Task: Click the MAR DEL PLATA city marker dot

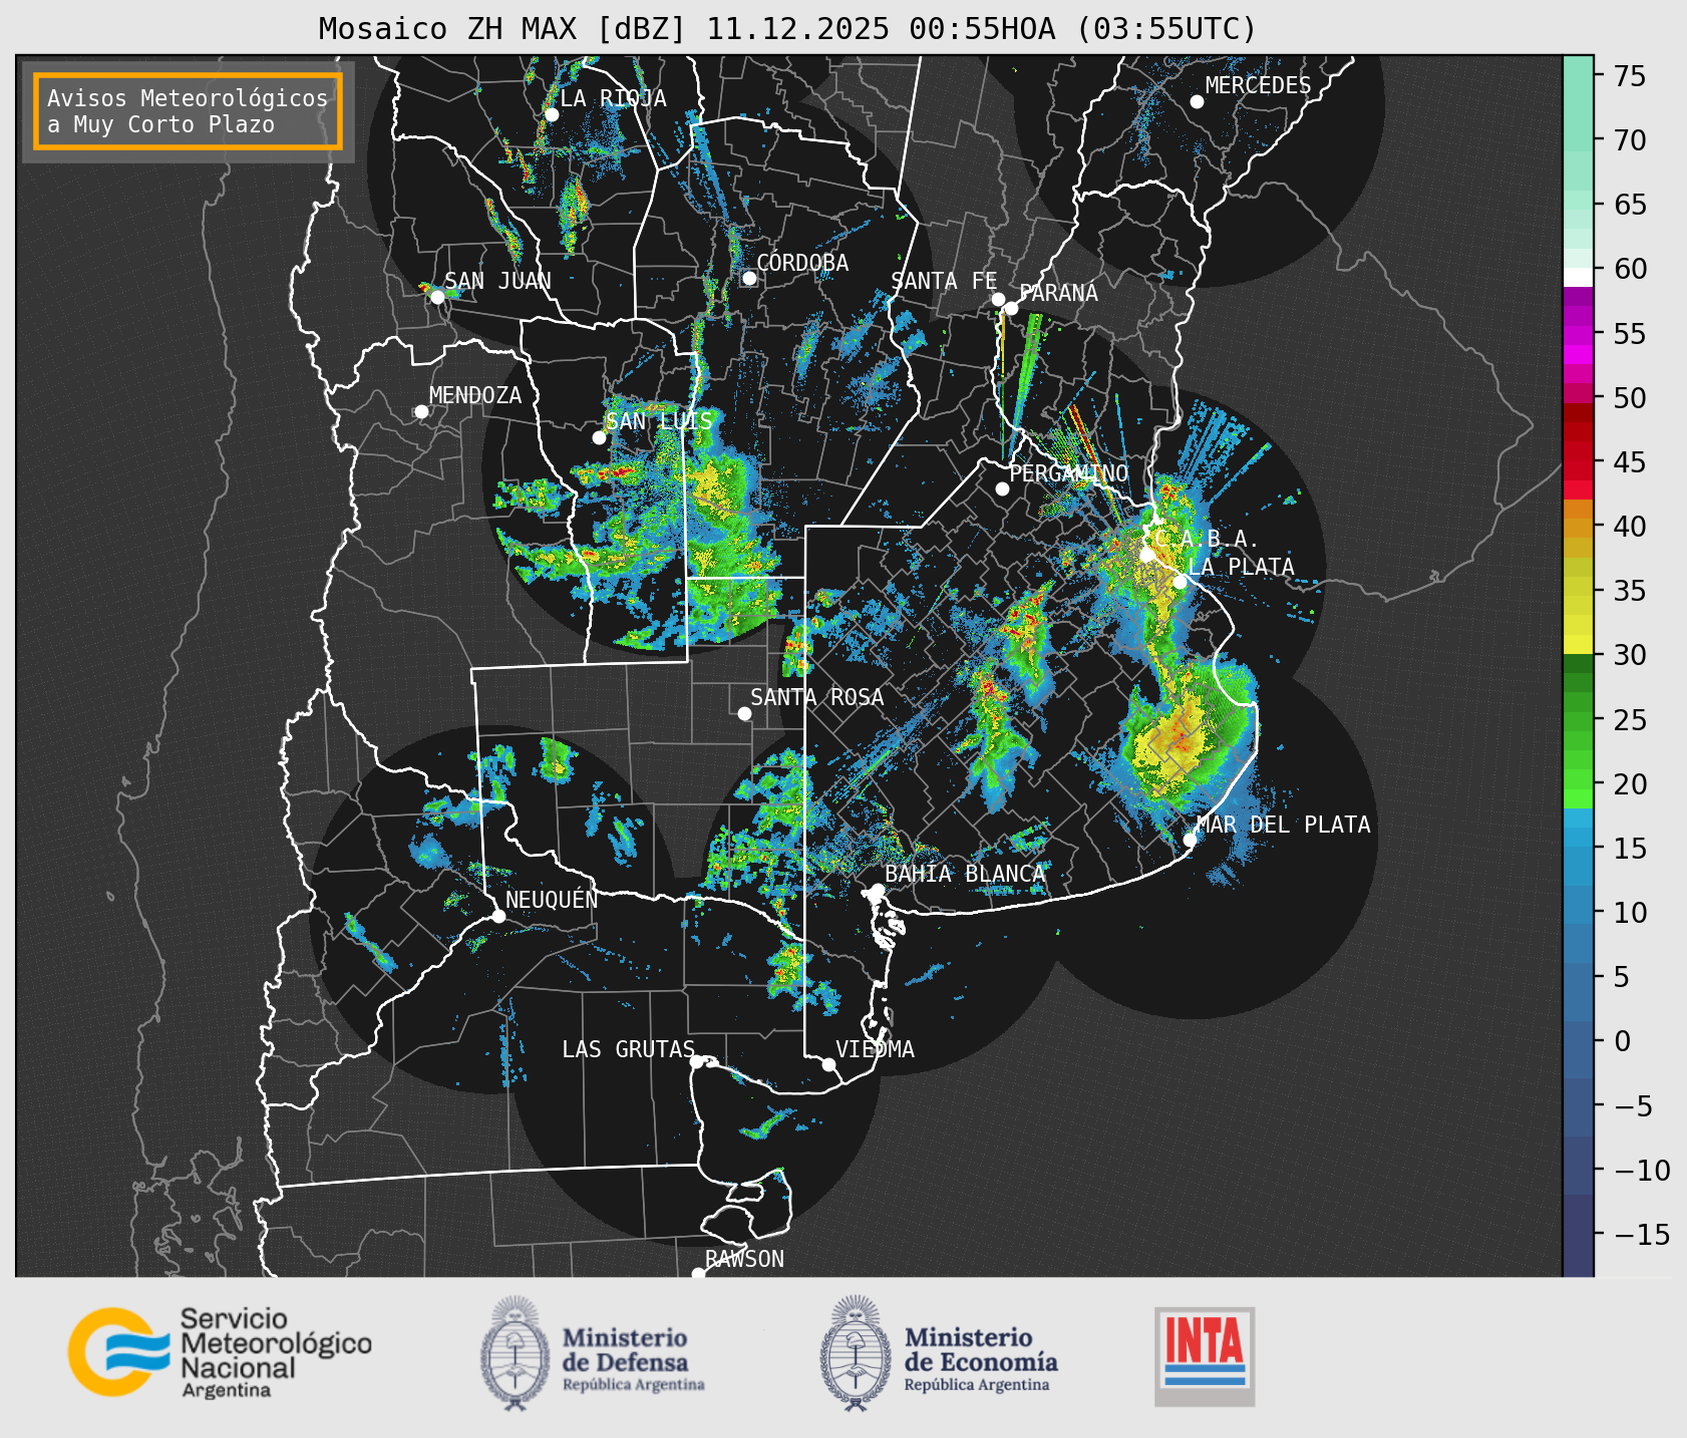Action: pyautogui.click(x=1190, y=840)
